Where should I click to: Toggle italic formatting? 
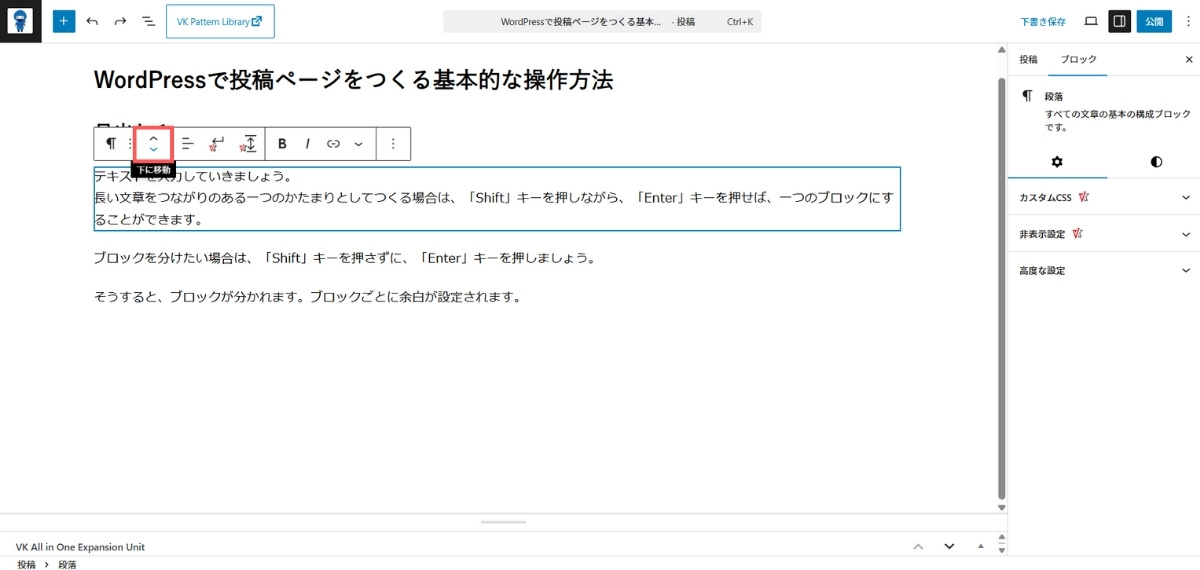click(x=308, y=144)
